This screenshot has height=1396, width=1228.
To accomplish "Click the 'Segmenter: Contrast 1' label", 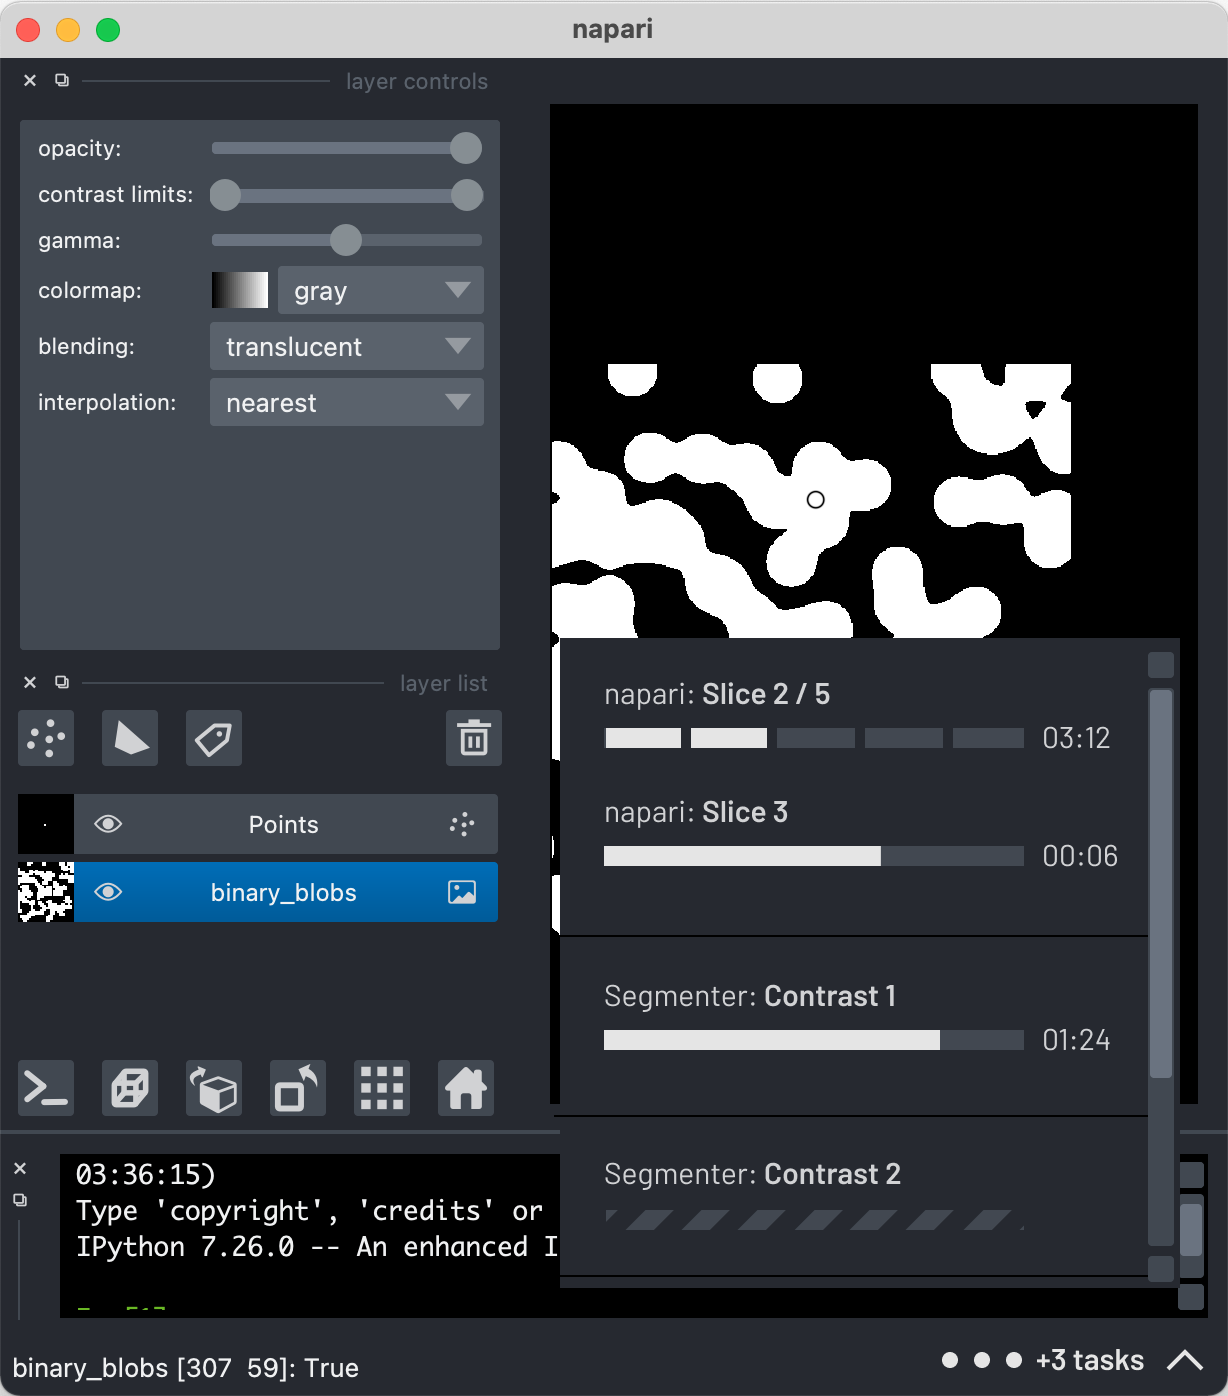I will click(x=750, y=996).
